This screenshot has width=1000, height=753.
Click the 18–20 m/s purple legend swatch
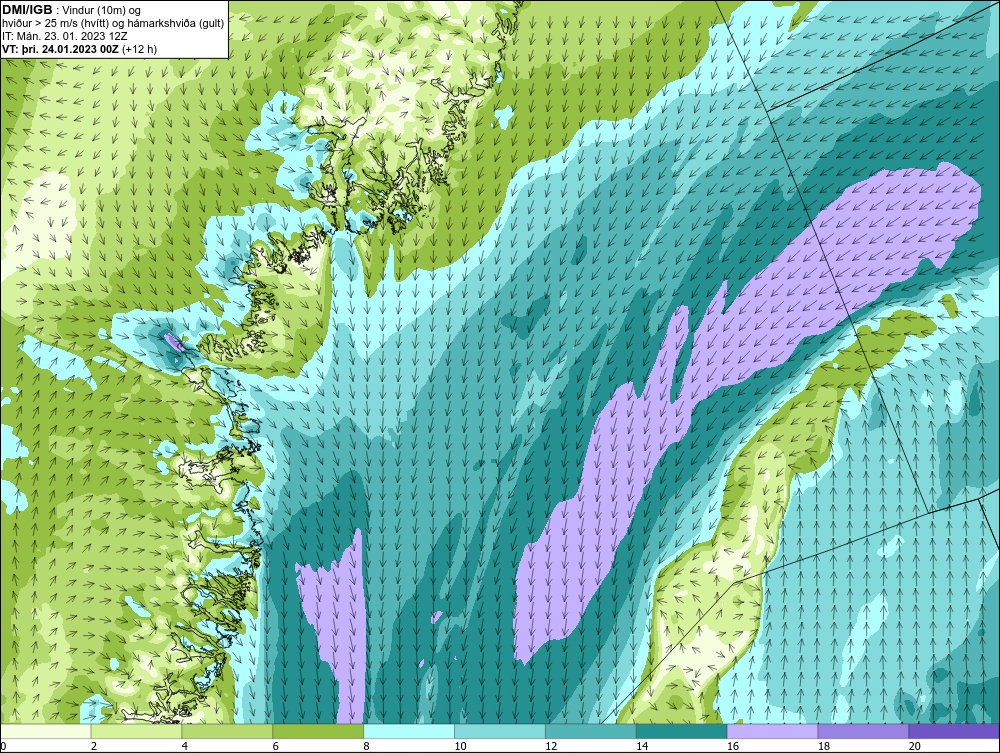(x=864, y=731)
